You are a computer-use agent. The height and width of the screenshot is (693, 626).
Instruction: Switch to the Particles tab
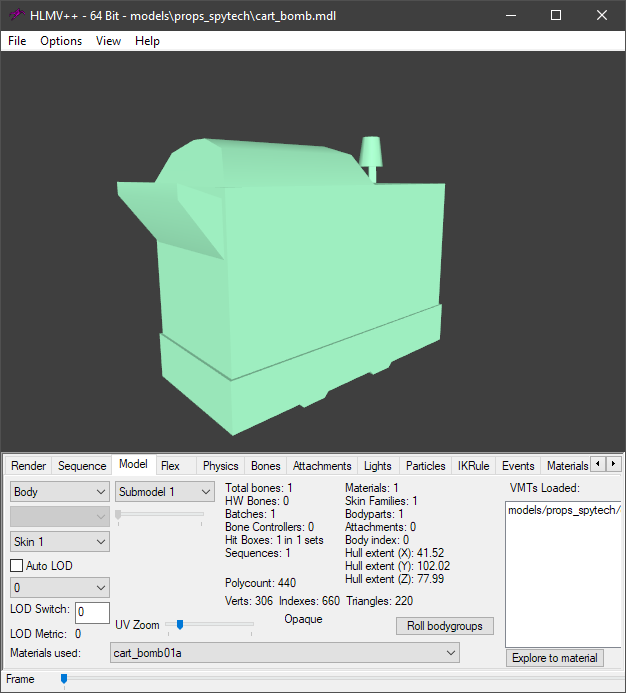coord(426,466)
